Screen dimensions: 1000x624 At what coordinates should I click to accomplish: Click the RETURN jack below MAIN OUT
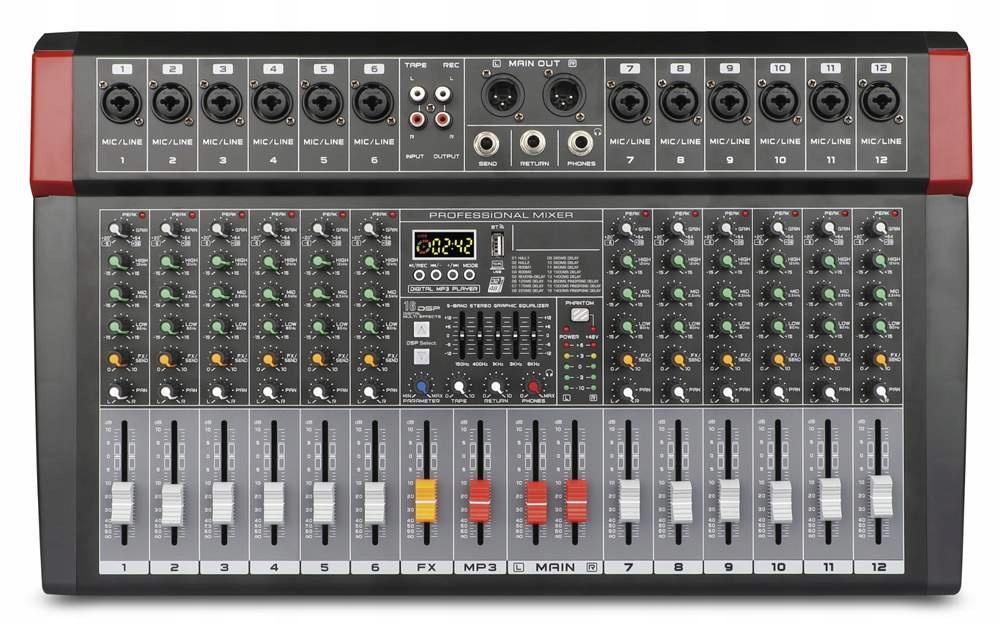[x=533, y=142]
